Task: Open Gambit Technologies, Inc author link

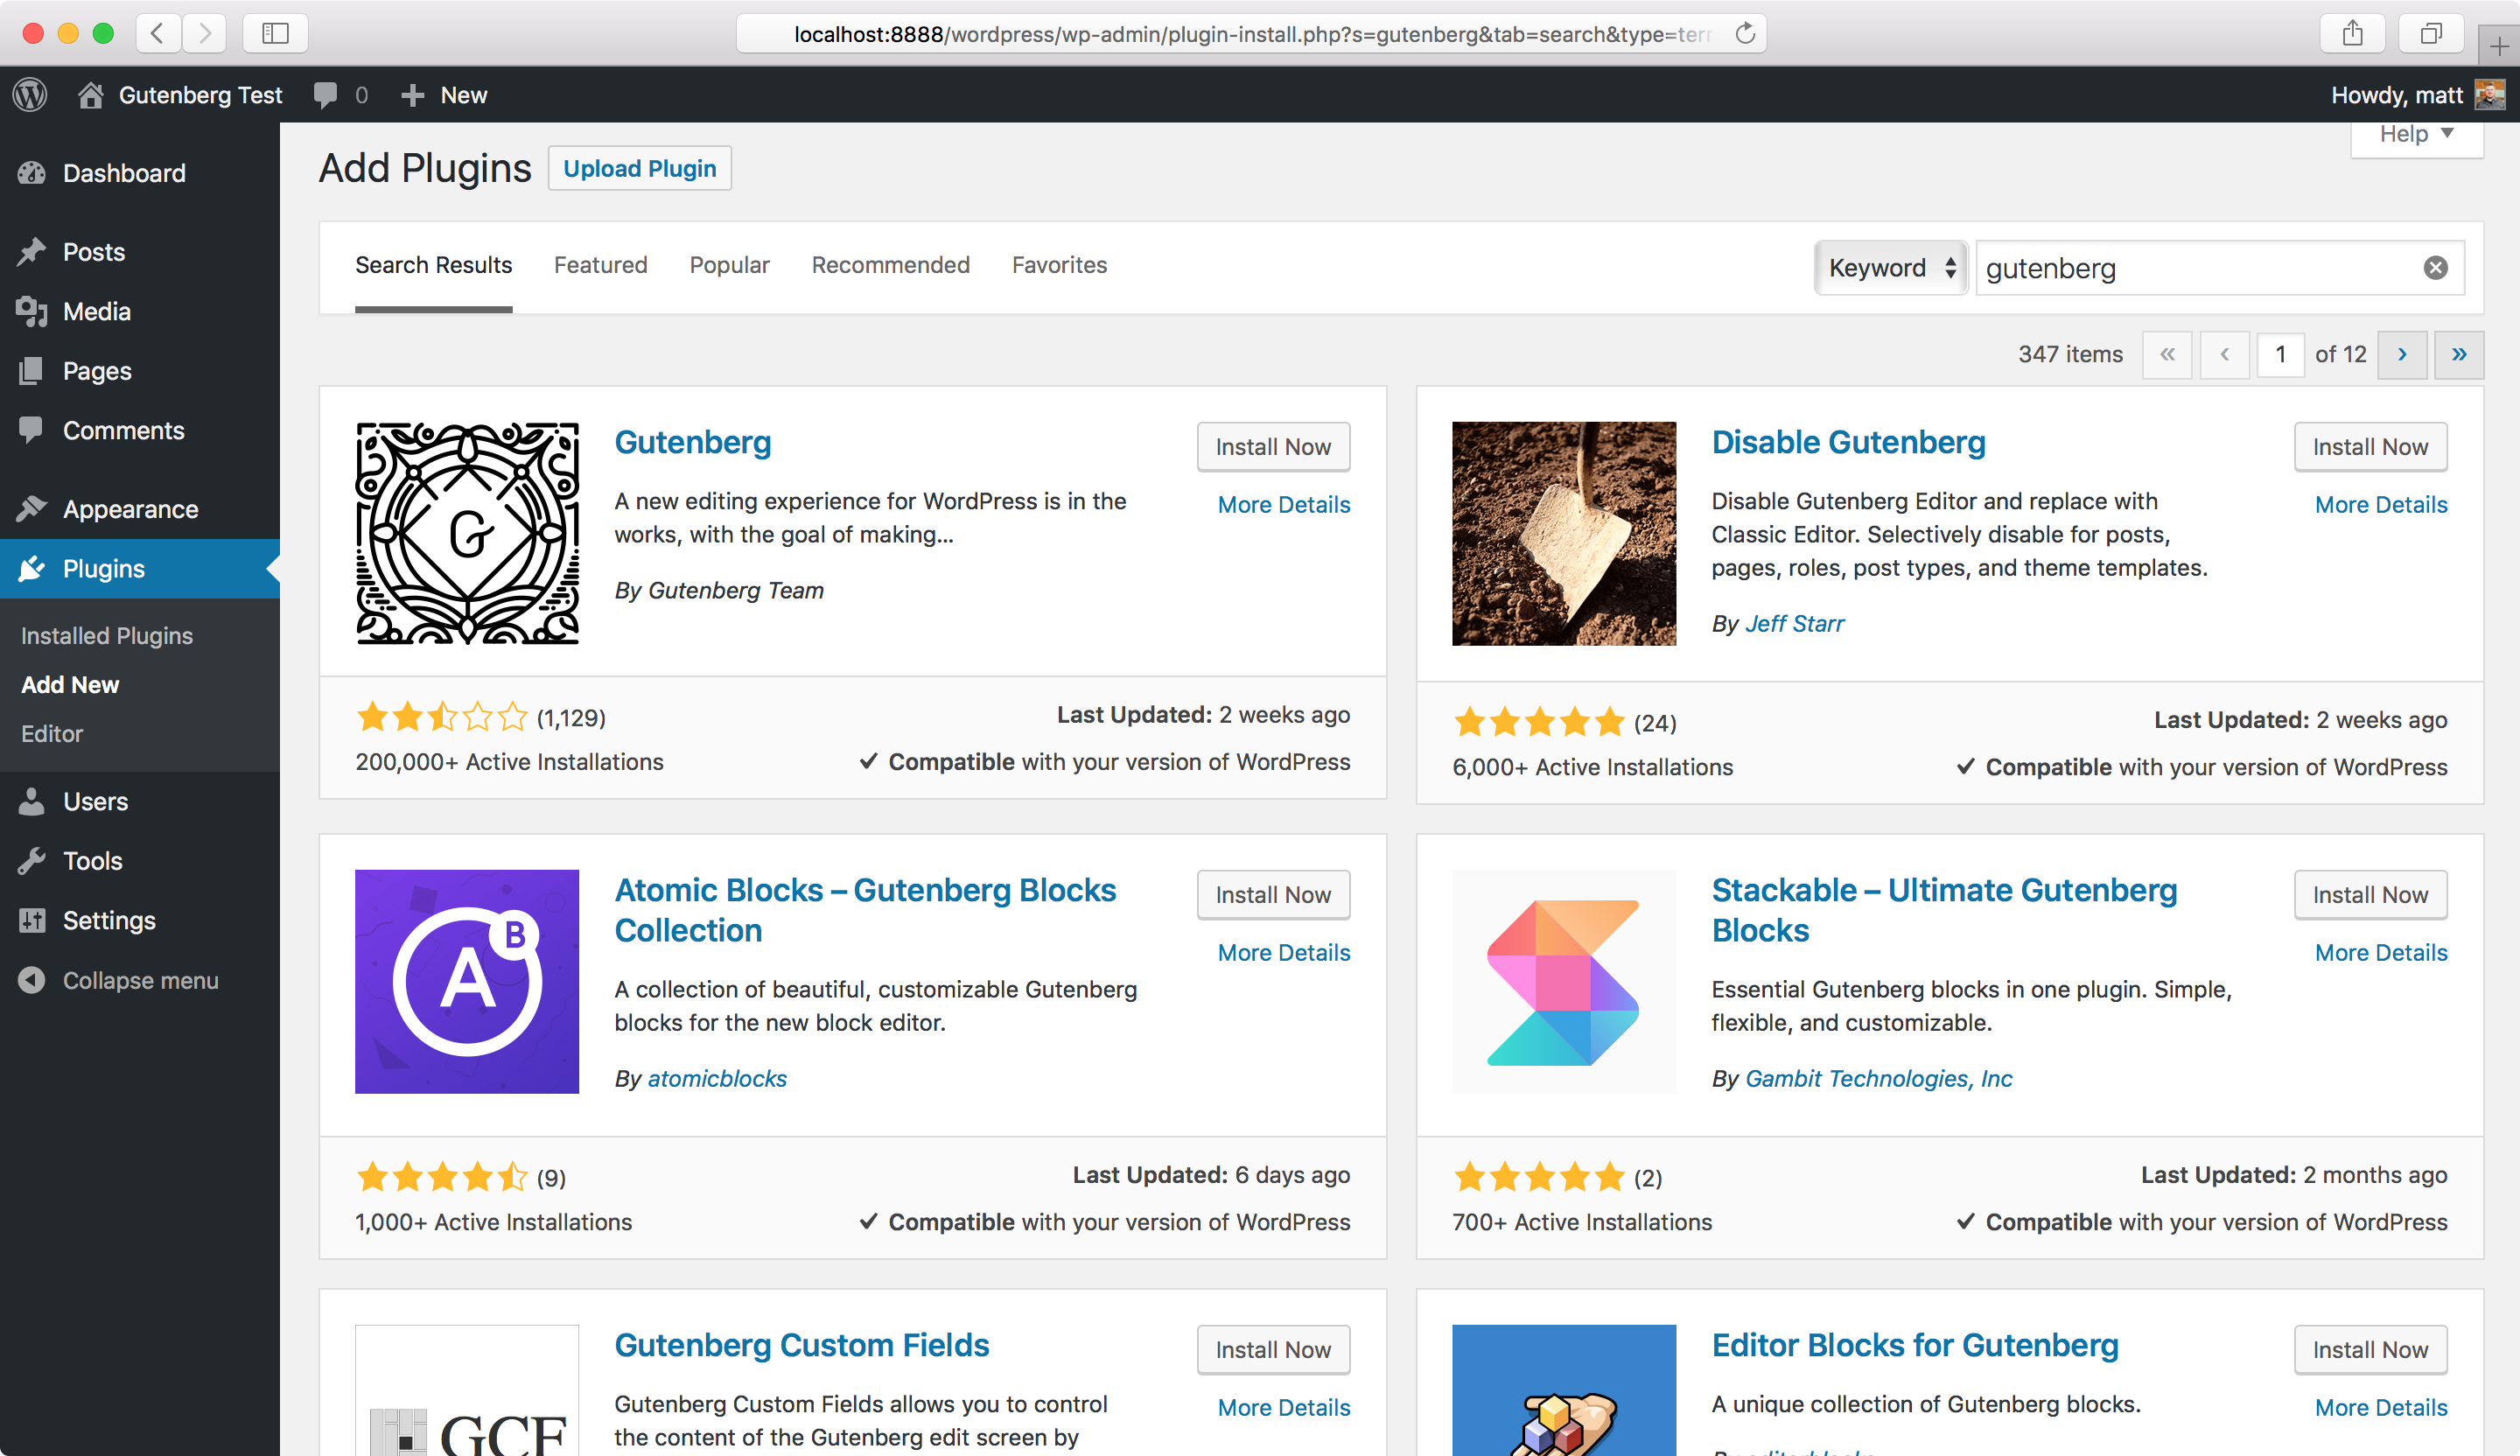Action: pos(1879,1079)
